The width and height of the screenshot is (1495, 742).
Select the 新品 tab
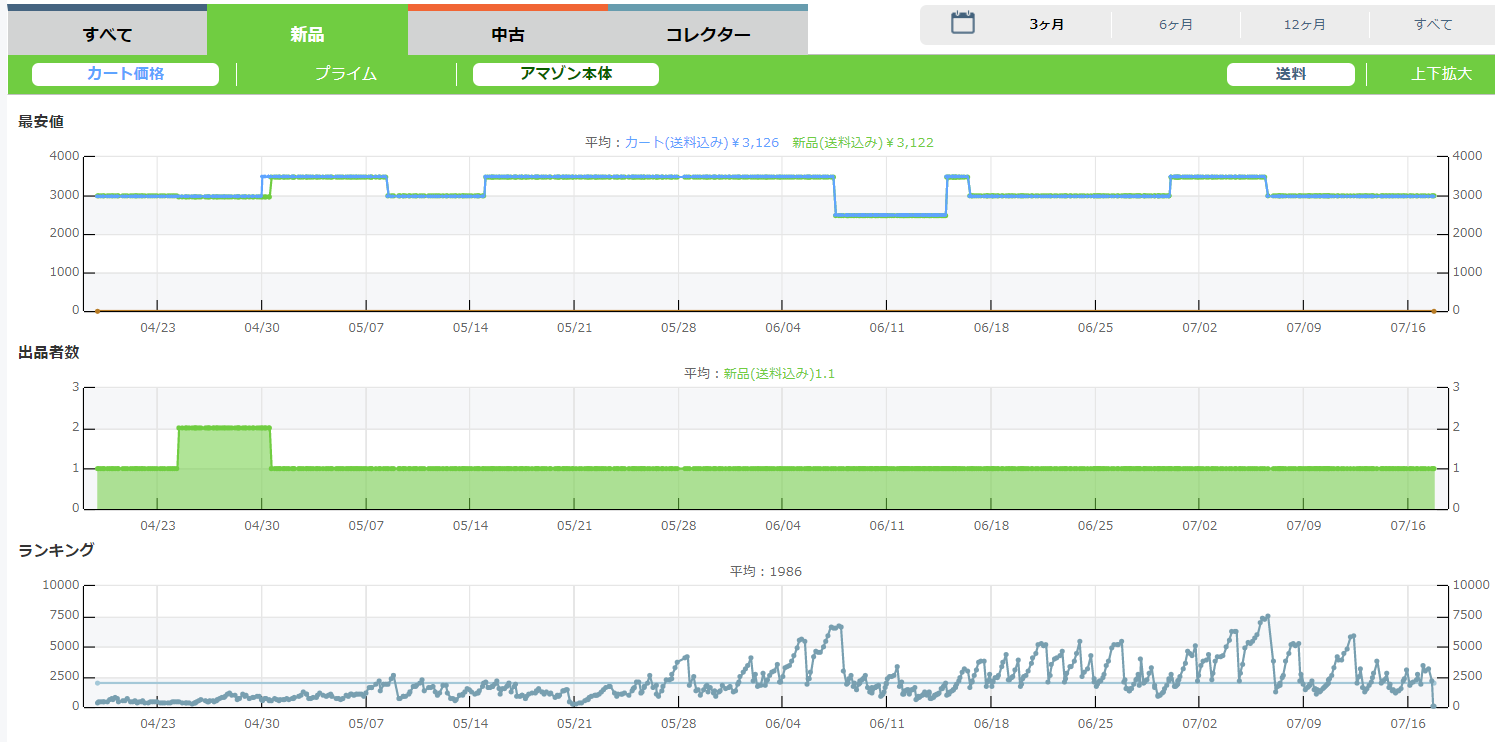307,34
